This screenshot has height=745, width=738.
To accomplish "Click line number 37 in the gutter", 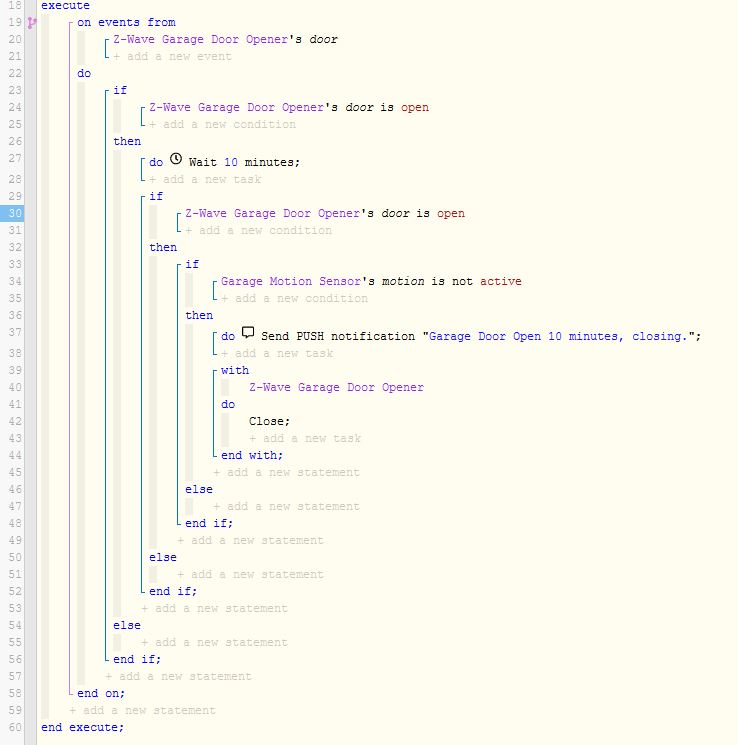I will (15, 333).
